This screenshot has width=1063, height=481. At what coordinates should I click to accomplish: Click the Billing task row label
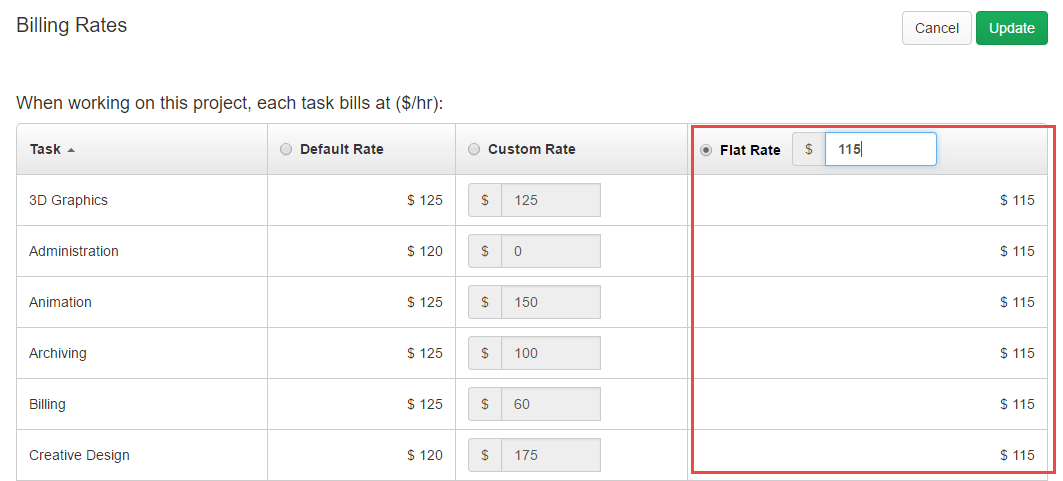tap(47, 404)
